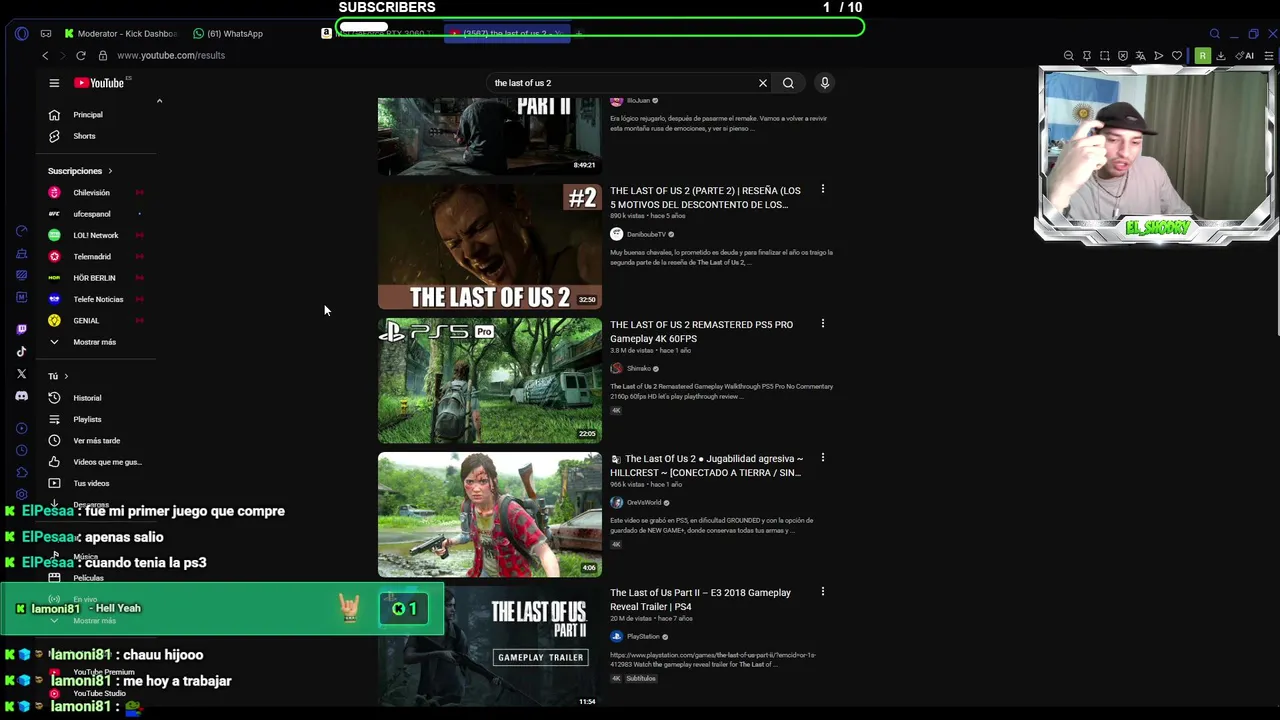Click the green R extension icon
The image size is (1280, 720).
1203,56
